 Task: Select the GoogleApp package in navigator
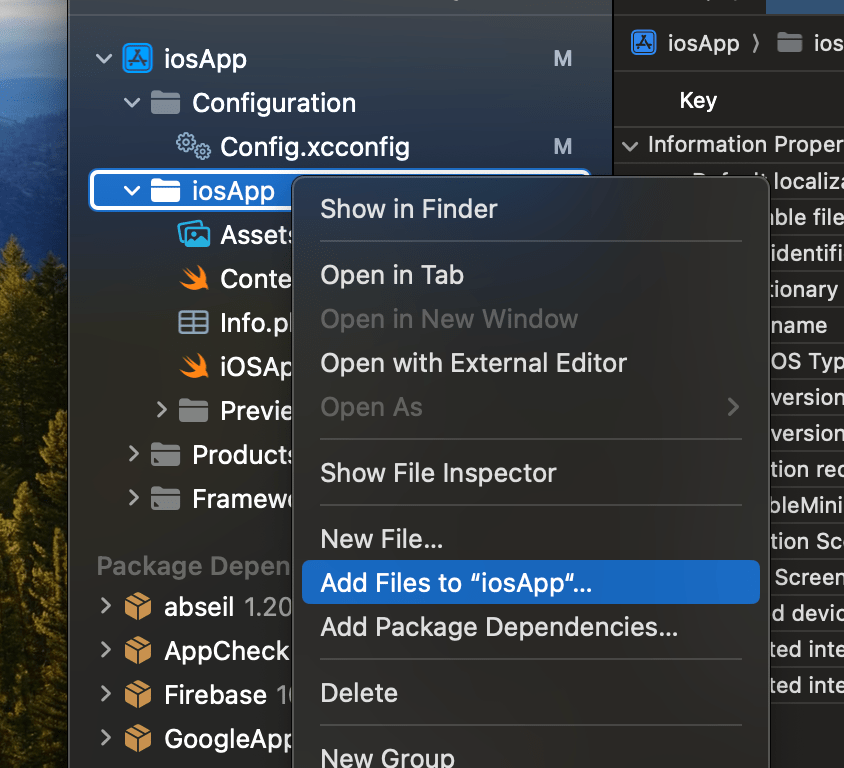point(228,739)
